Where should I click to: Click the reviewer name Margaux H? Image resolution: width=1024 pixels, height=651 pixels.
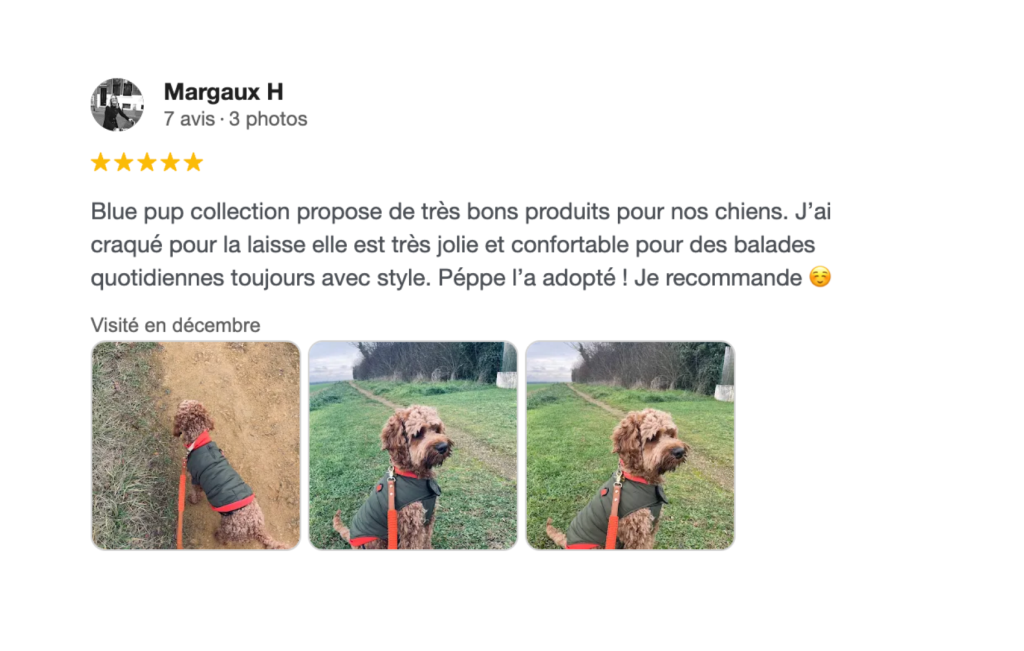pyautogui.click(x=223, y=92)
